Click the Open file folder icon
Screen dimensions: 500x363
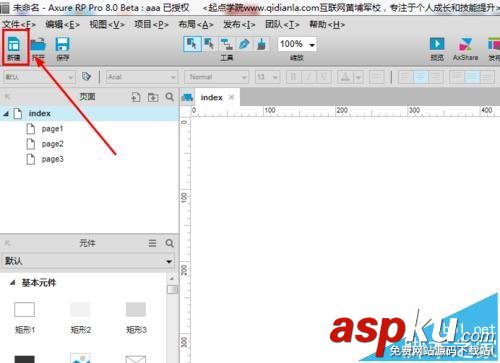click(x=38, y=45)
